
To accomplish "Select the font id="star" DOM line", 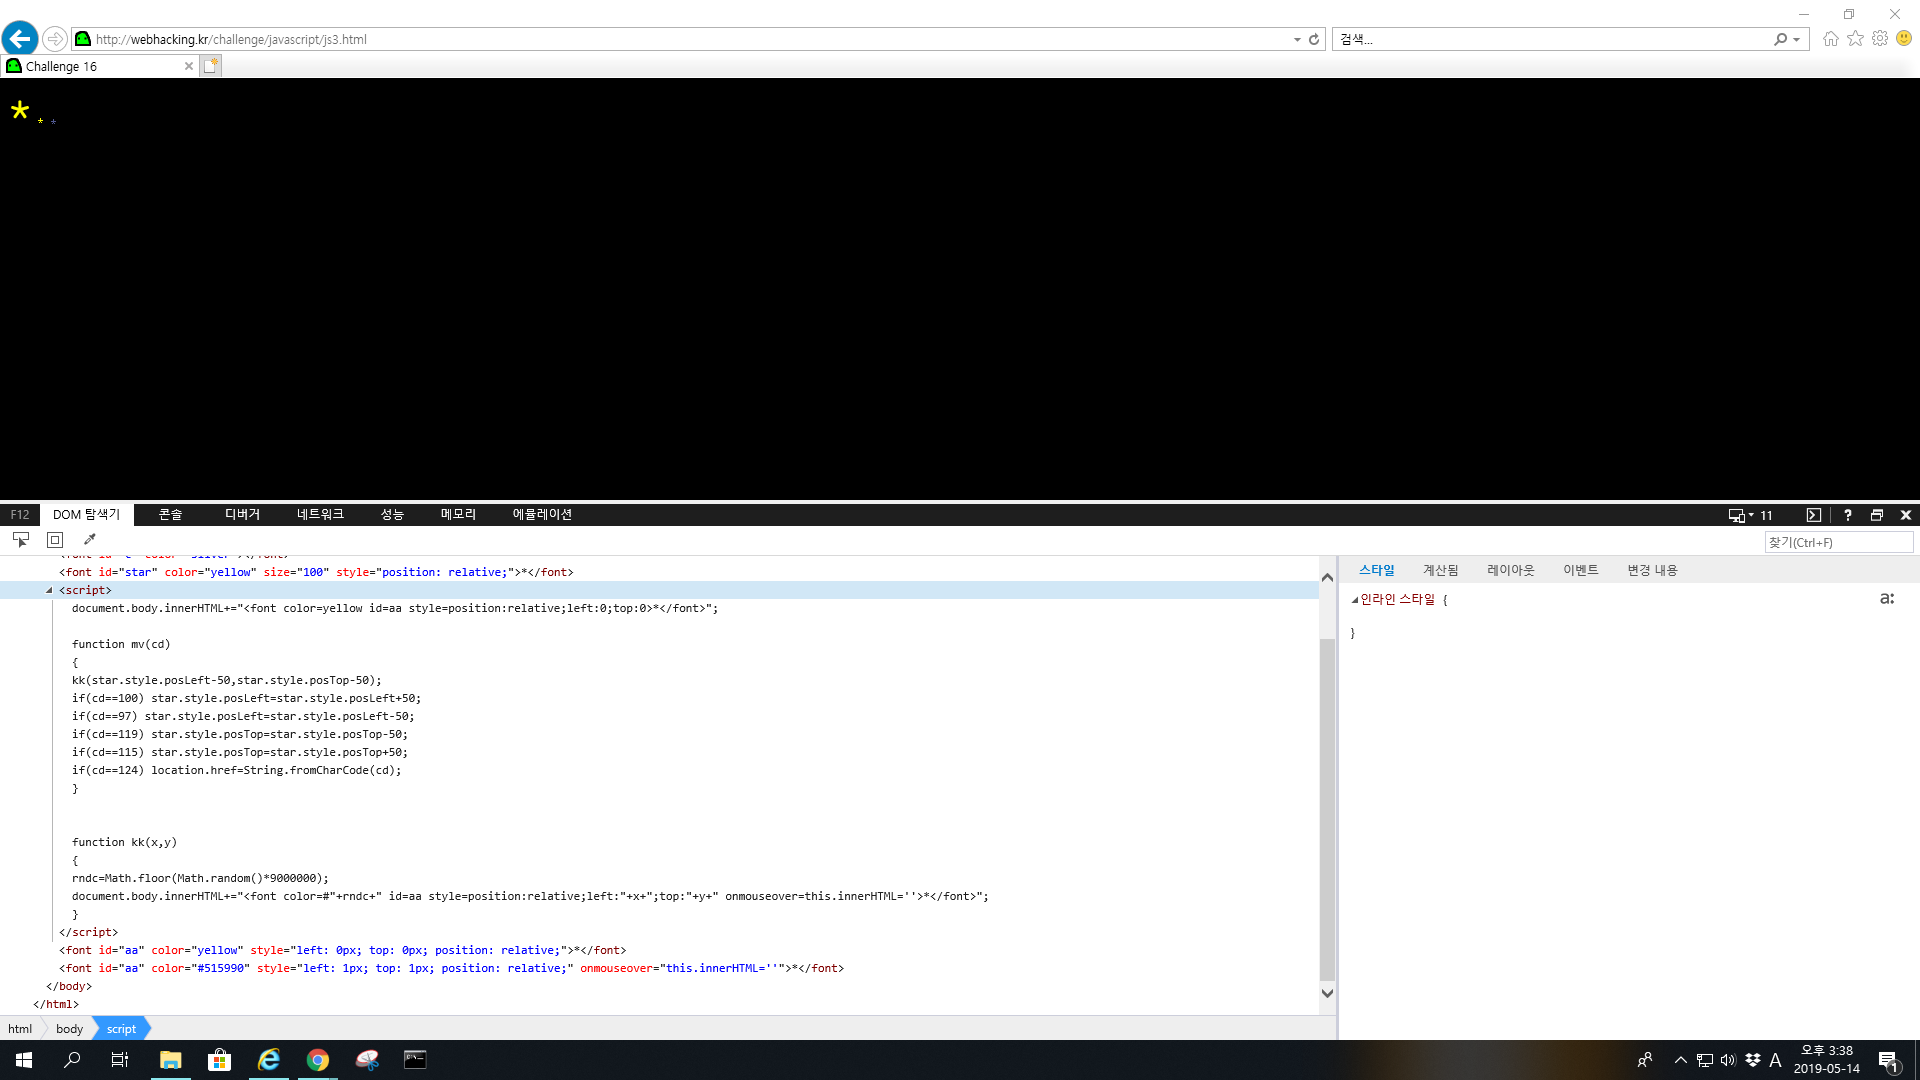I will tap(316, 572).
